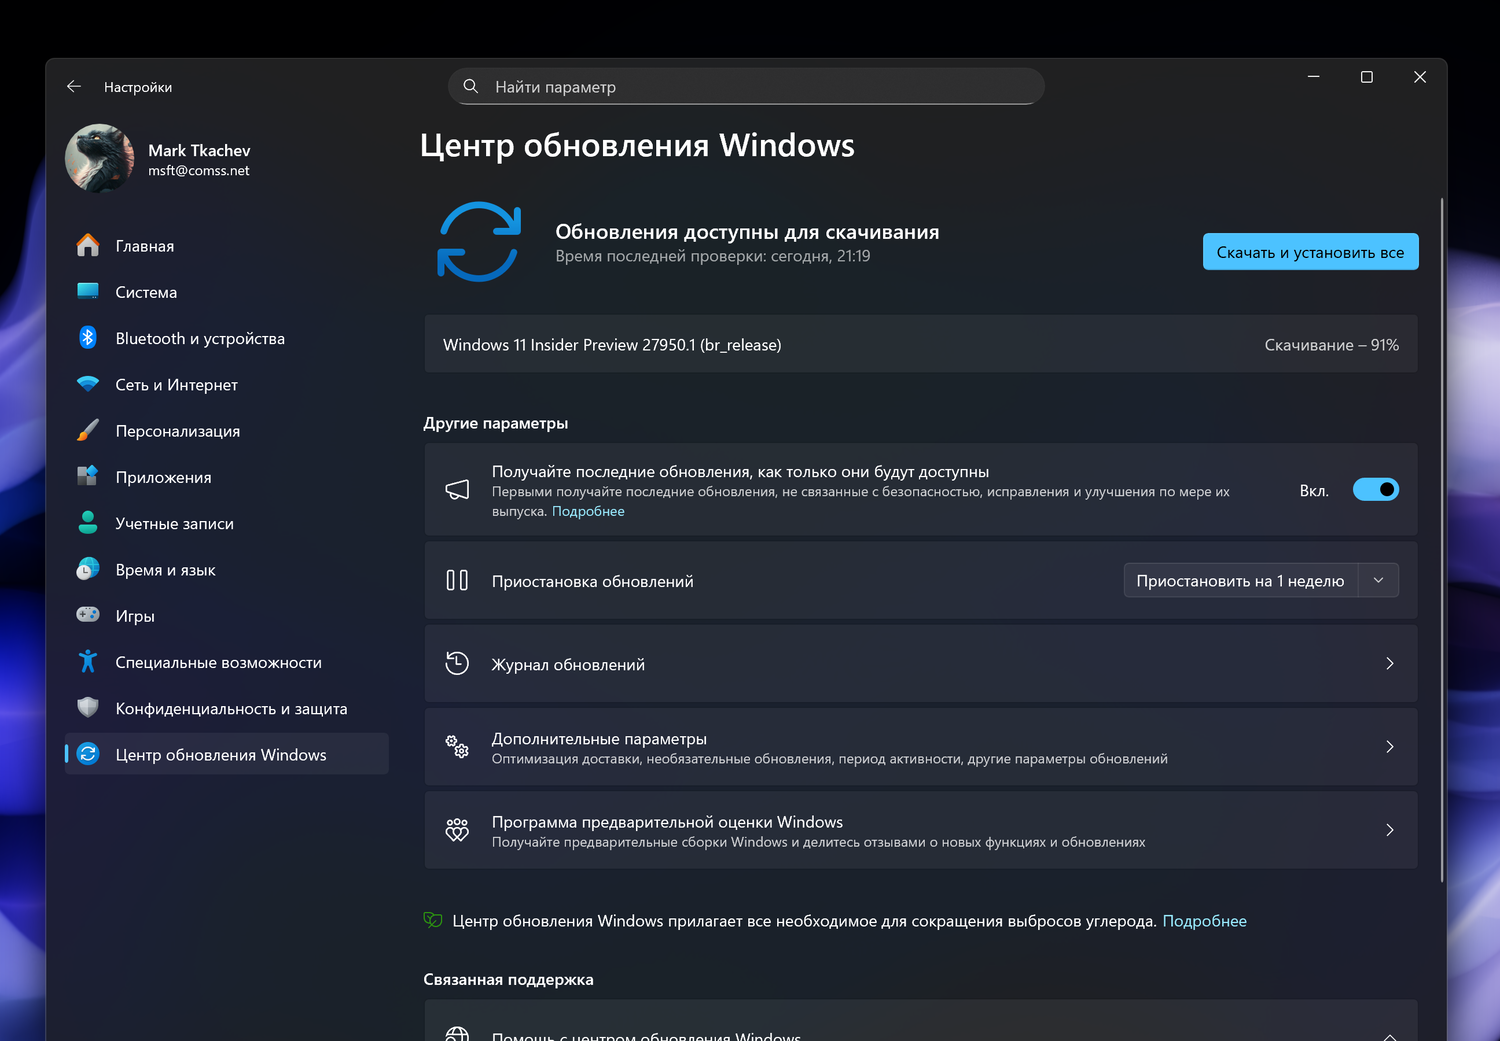
Task: Disable receiving latest updates immediately
Action: pos(1376,489)
